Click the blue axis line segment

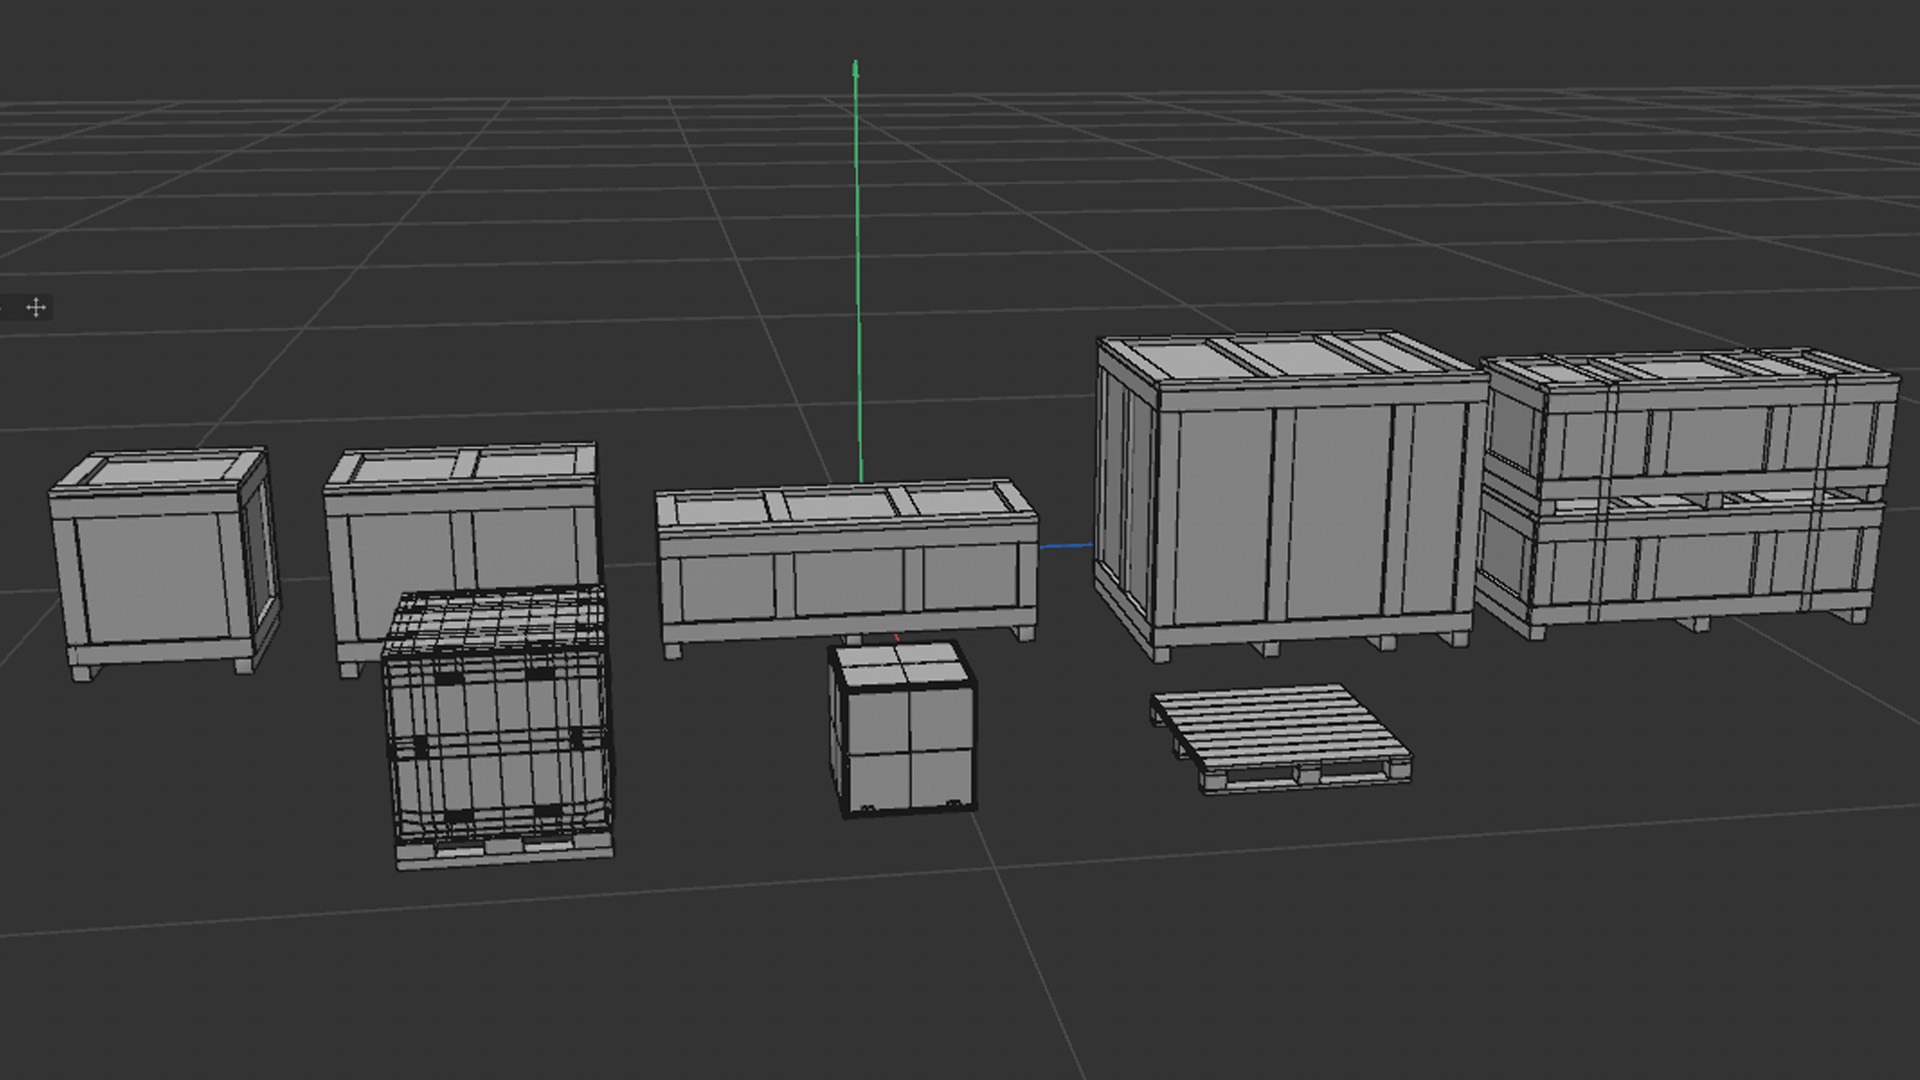1066,546
